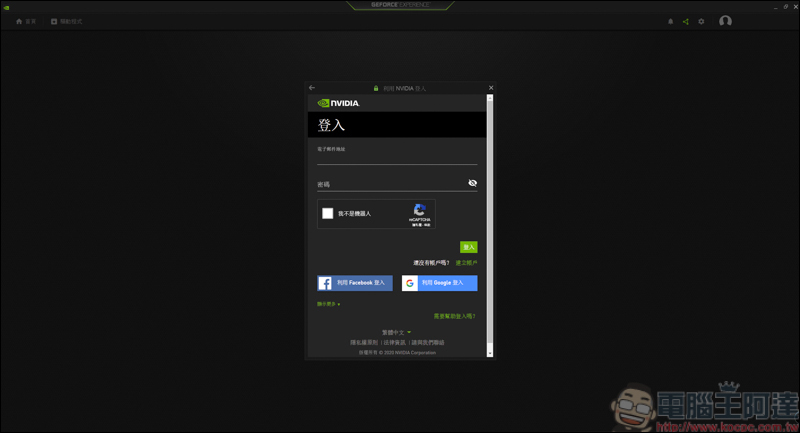Viewport: 800px width, 433px height.
Task: Click the user account avatar icon
Action: [725, 21]
